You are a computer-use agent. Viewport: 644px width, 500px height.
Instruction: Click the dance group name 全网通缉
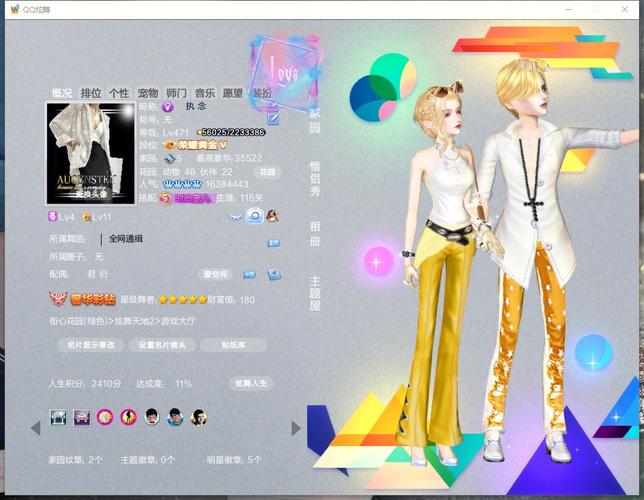click(126, 239)
